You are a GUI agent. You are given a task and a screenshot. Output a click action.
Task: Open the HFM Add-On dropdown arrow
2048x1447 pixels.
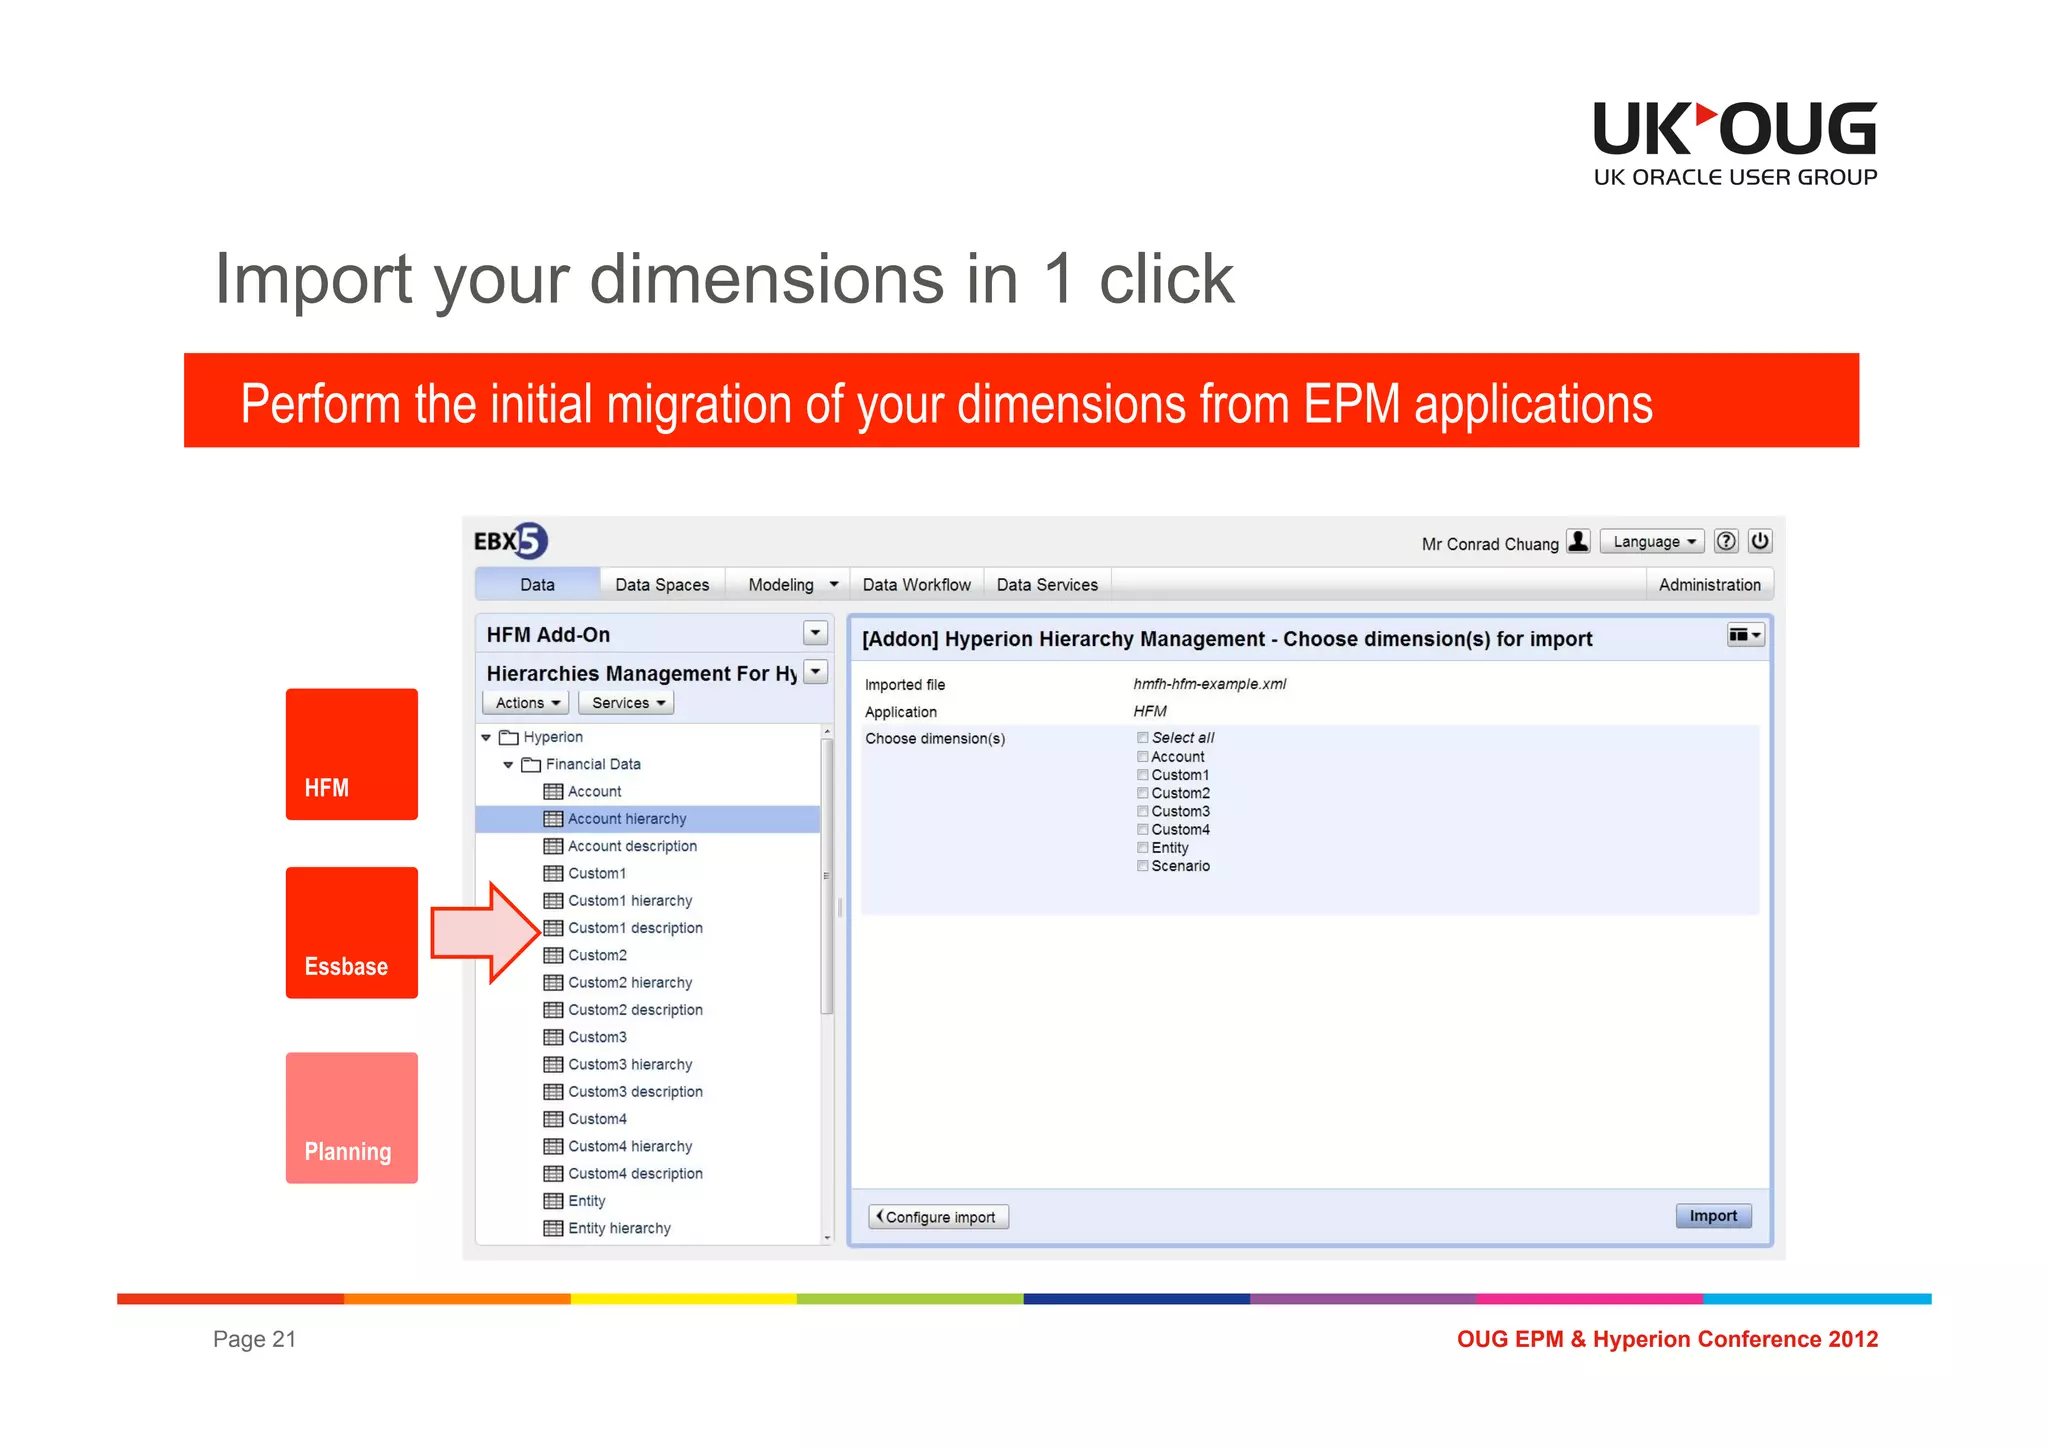(x=816, y=633)
